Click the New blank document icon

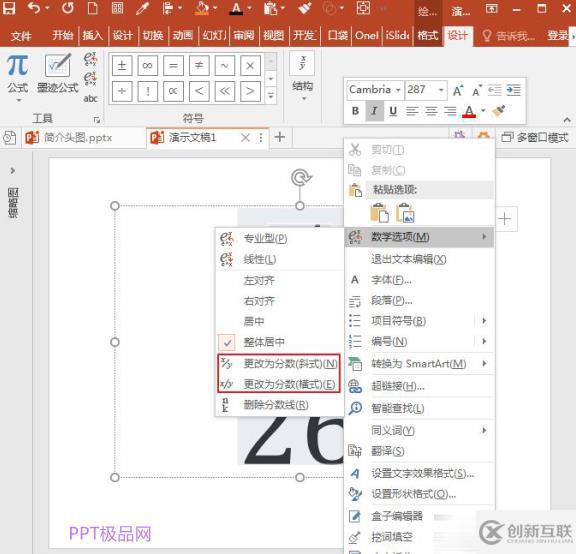(x=93, y=8)
